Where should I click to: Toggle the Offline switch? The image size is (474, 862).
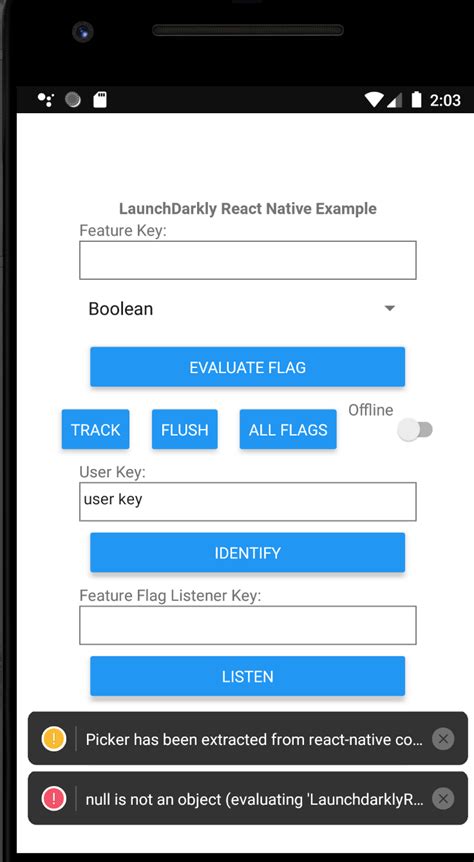(x=415, y=430)
